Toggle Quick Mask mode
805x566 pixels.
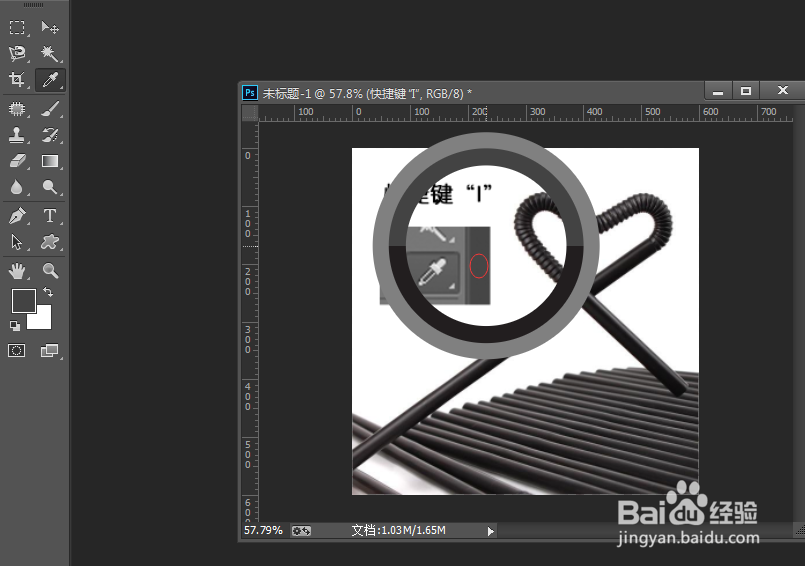(x=16, y=351)
